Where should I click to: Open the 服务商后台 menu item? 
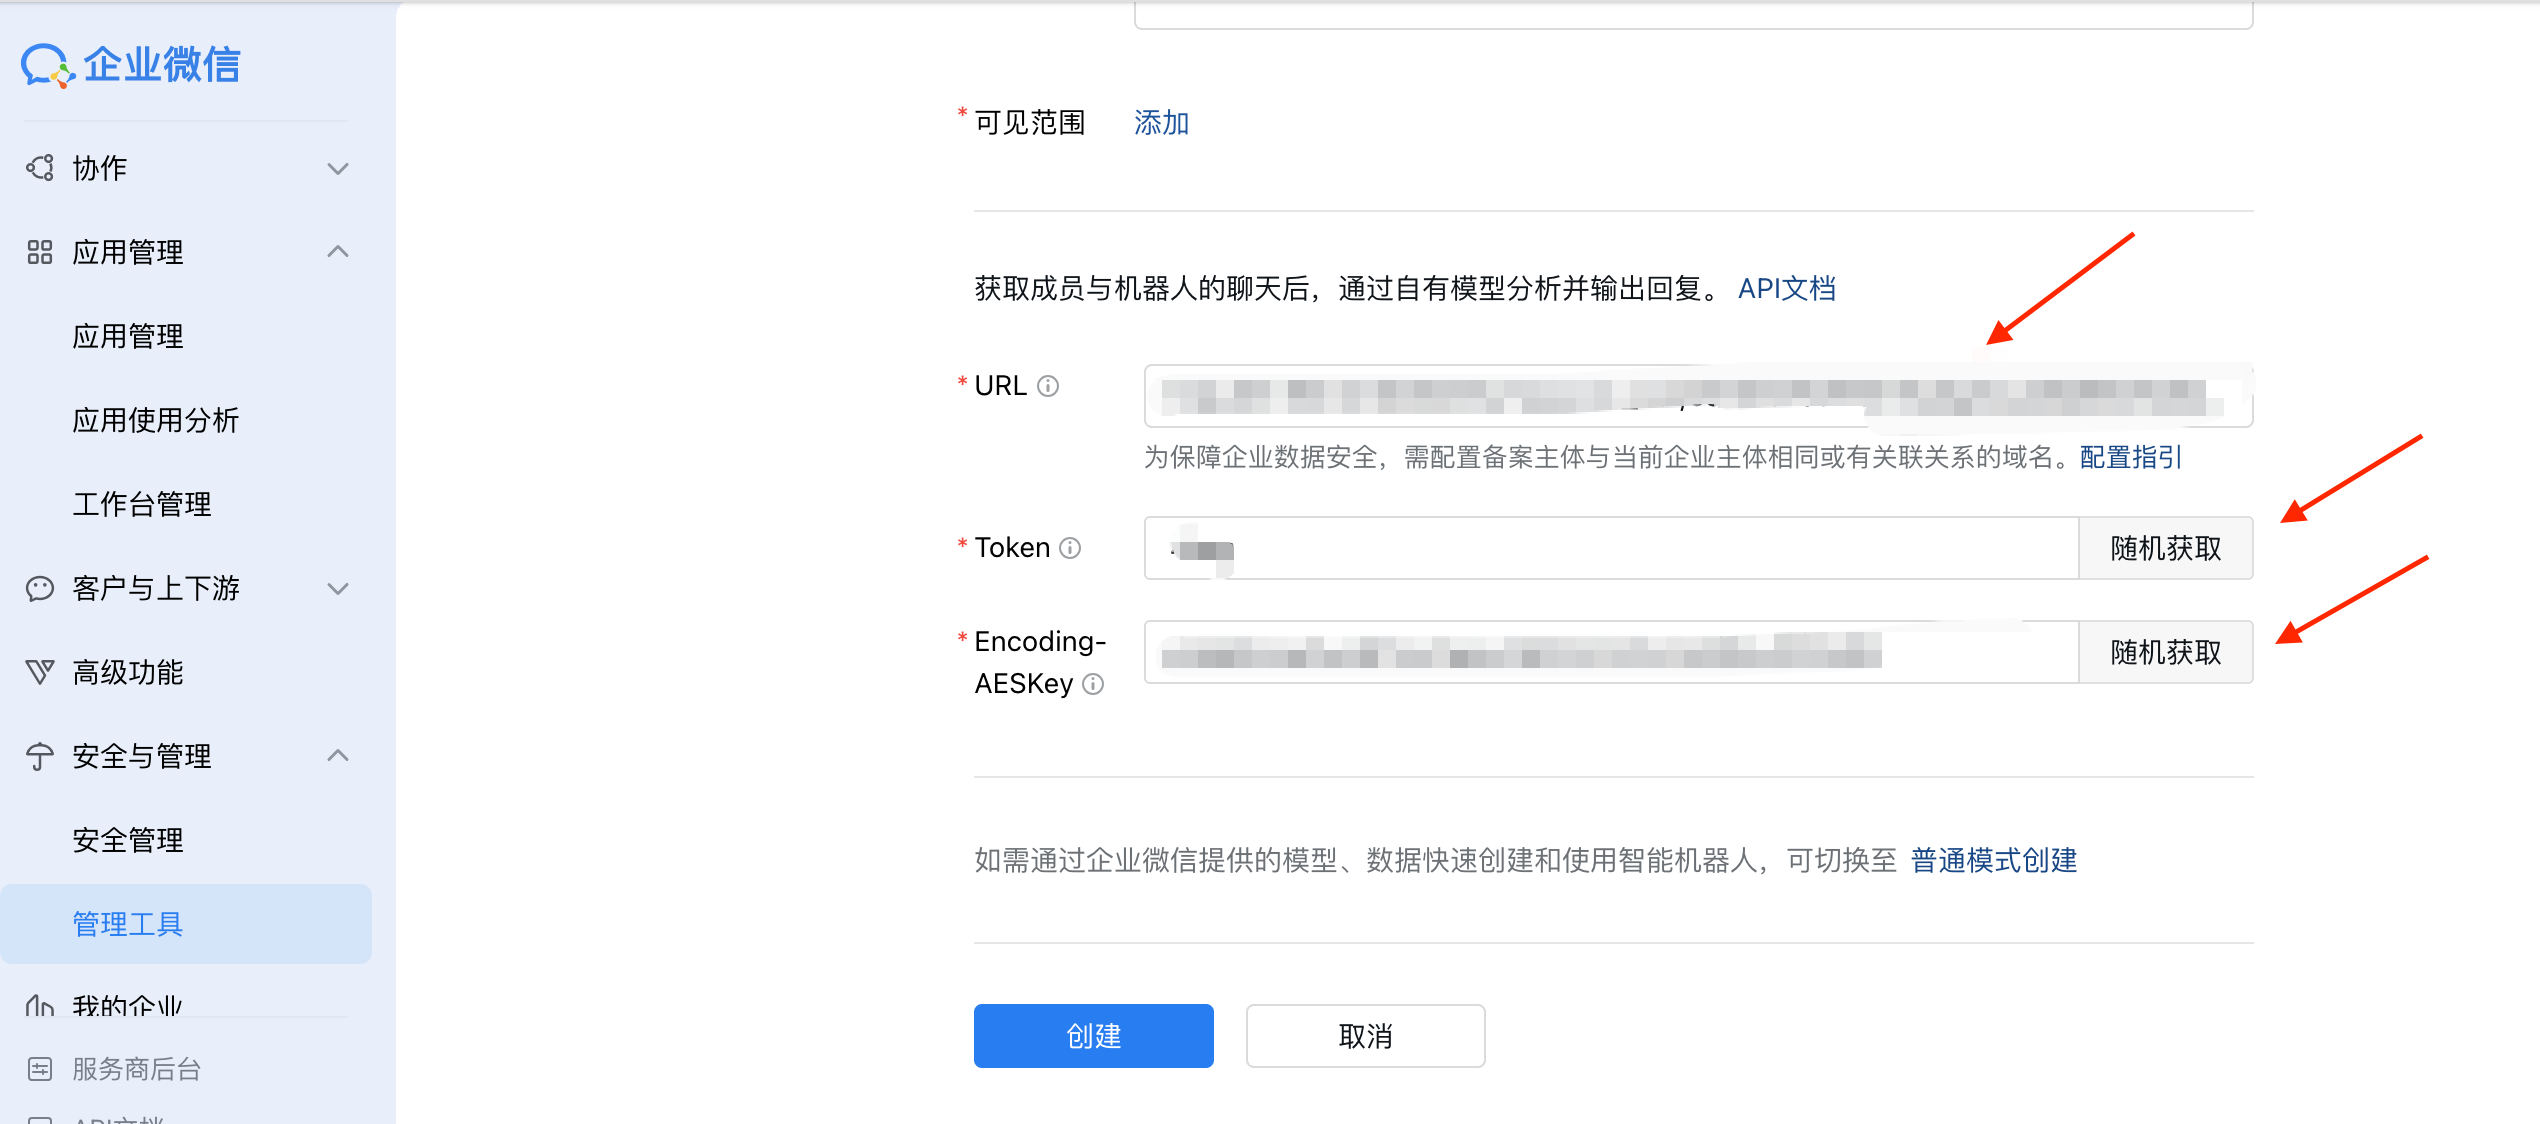pyautogui.click(x=135, y=1069)
